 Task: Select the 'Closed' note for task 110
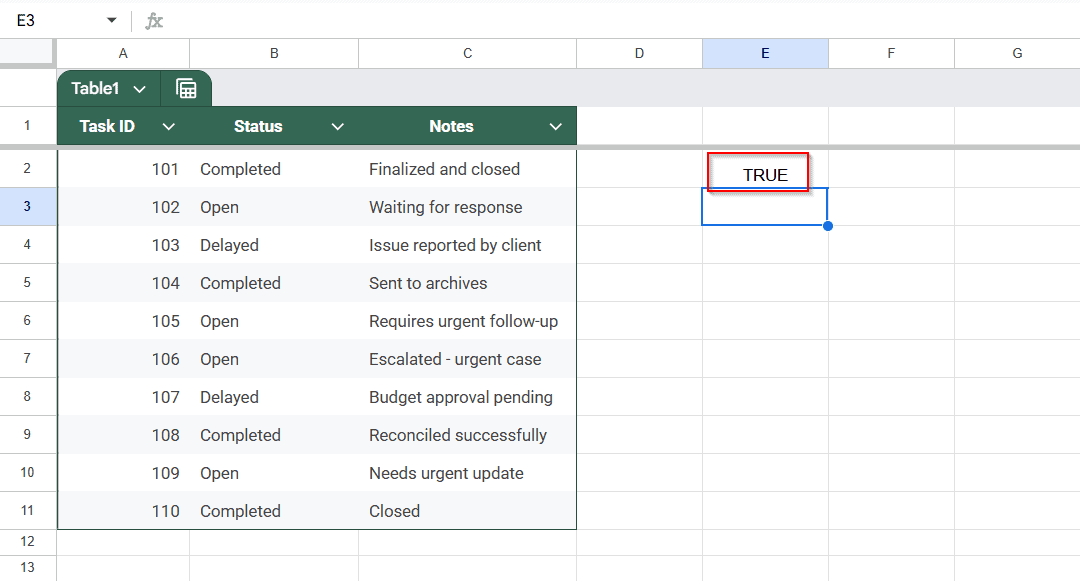pyautogui.click(x=467, y=511)
